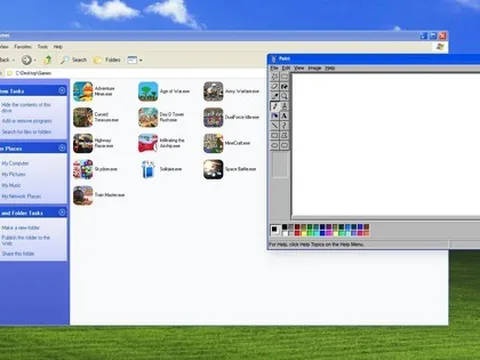Select the DualForce Idle.exe icon
The height and width of the screenshot is (360, 480).
pos(213,117)
